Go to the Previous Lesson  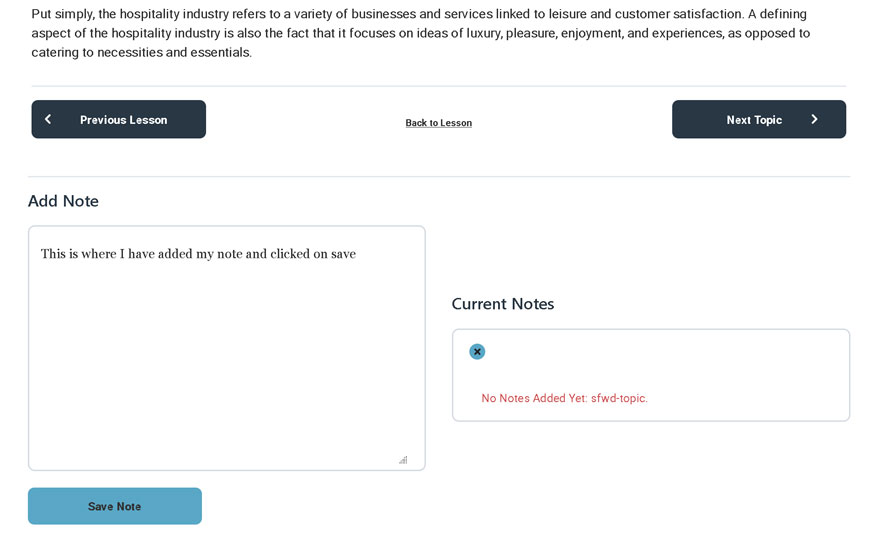tap(118, 119)
